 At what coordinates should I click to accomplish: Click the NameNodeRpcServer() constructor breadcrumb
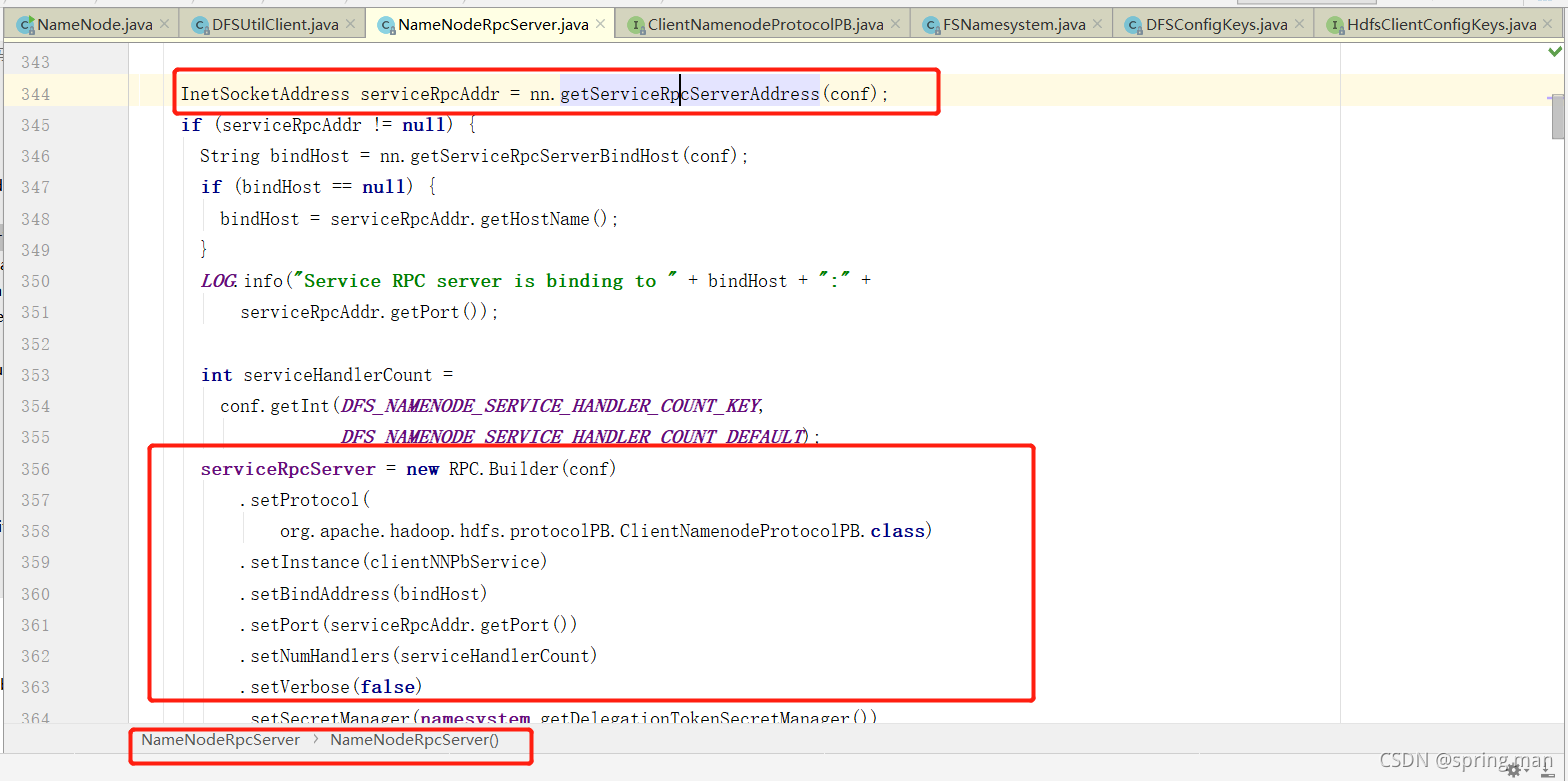coord(414,740)
